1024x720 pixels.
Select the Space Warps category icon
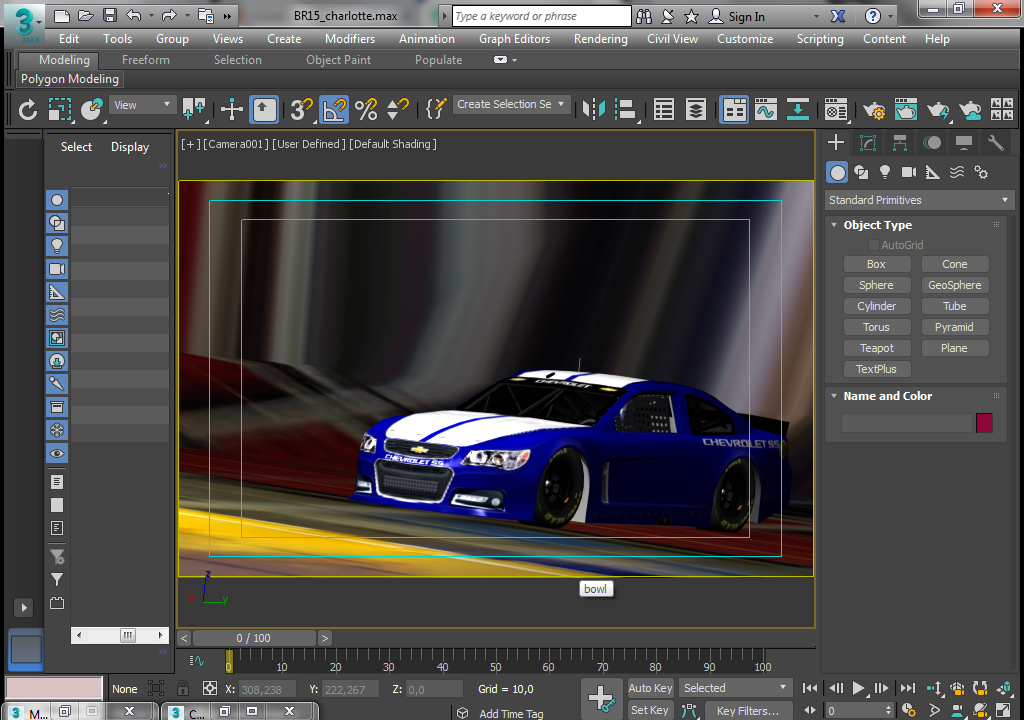pos(957,172)
